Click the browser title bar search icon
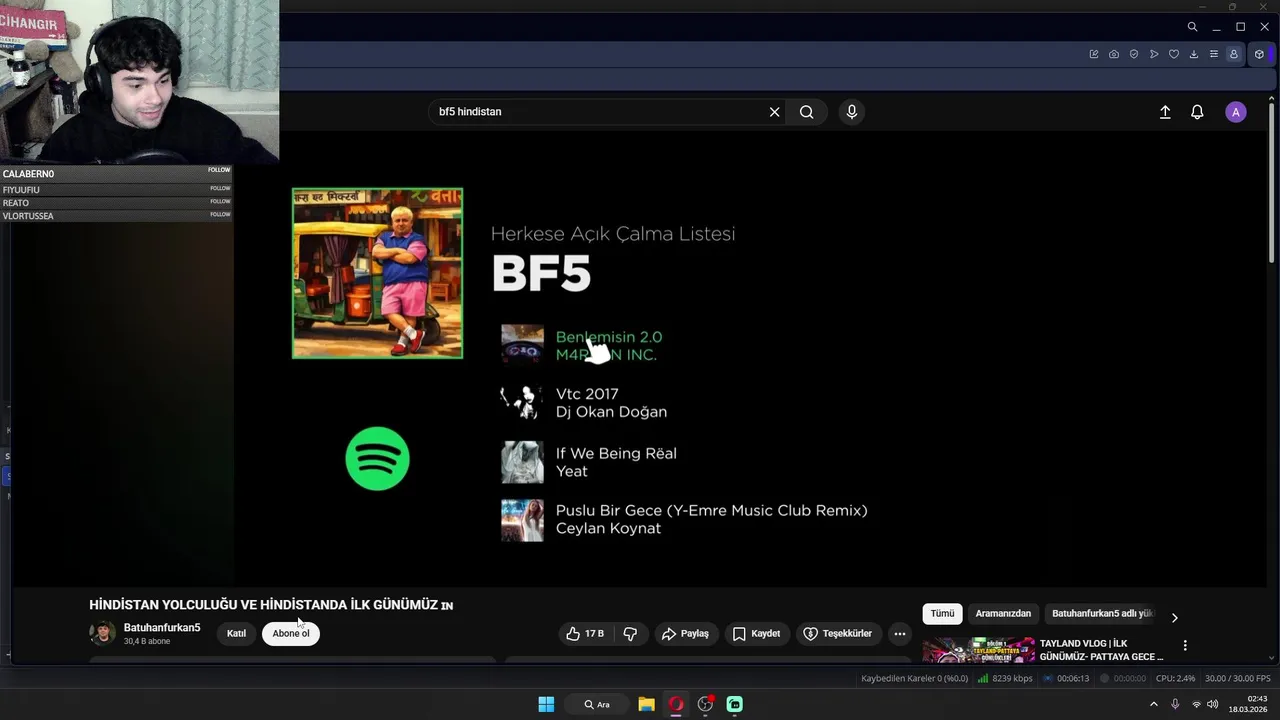 coord(1192,27)
